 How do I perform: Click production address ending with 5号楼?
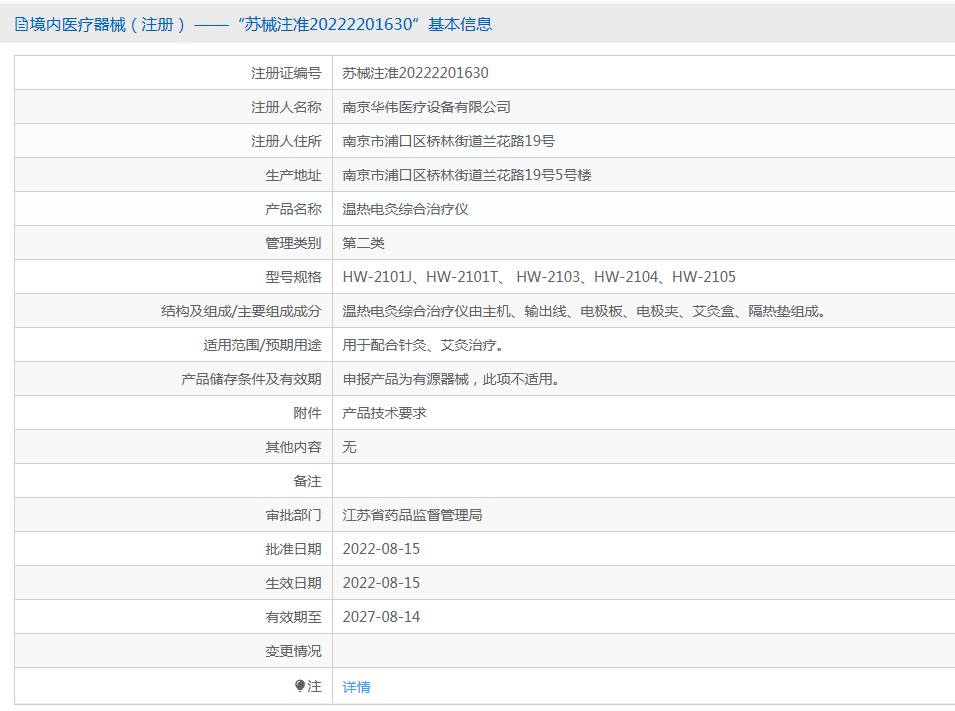466,175
